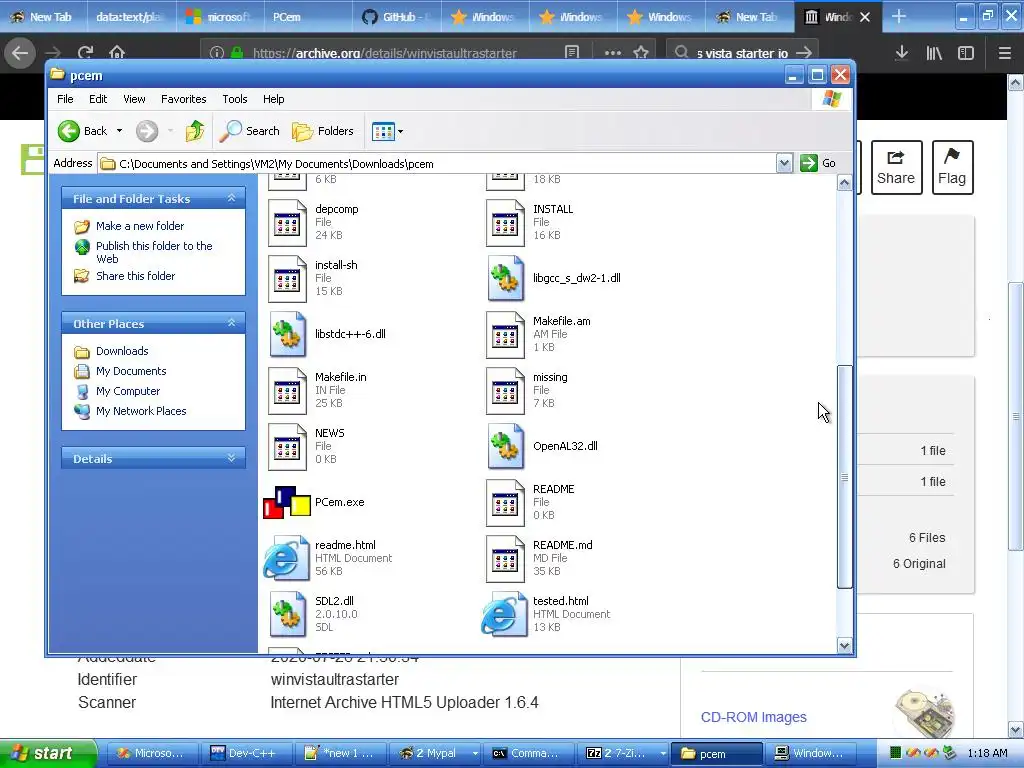Open My Documents in Other Places
1024x768 pixels.
tap(131, 371)
